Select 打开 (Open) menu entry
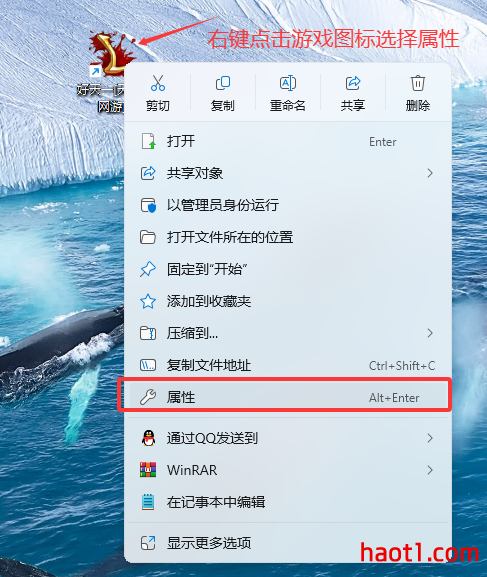The height and width of the screenshot is (577, 487). 288,141
